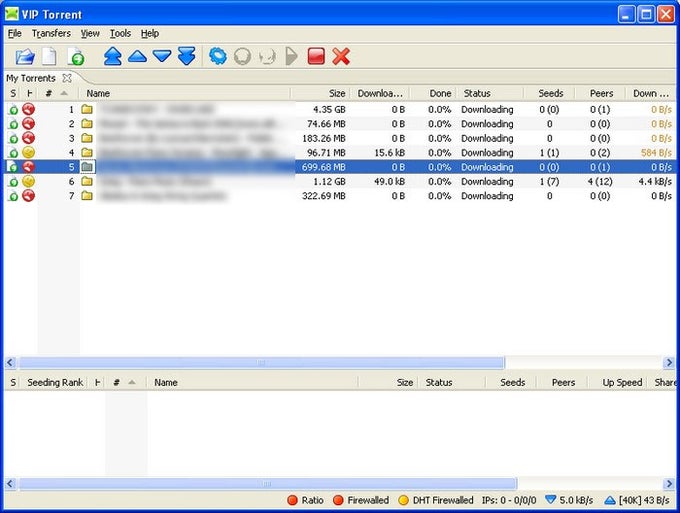Open the Help menu
This screenshot has width=680, height=513.
pyautogui.click(x=150, y=33)
